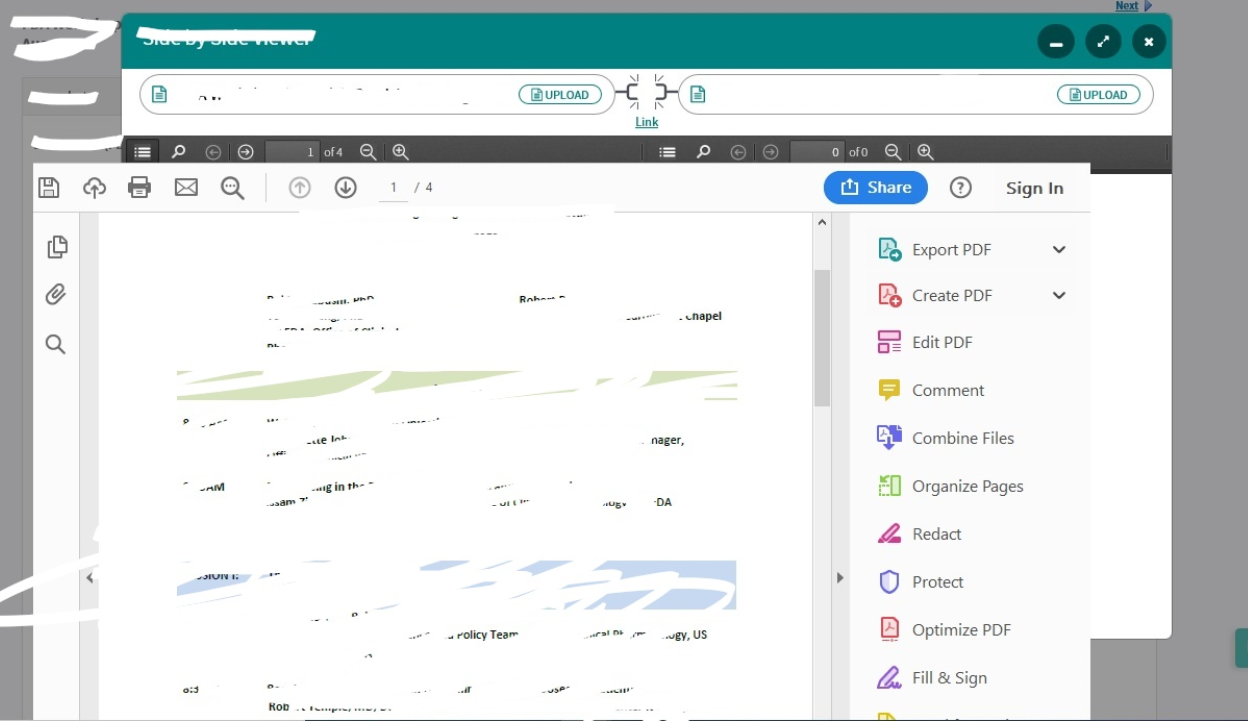1248x727 pixels.
Task: Click the upload to cloud icon
Action: pyautogui.click(x=94, y=187)
